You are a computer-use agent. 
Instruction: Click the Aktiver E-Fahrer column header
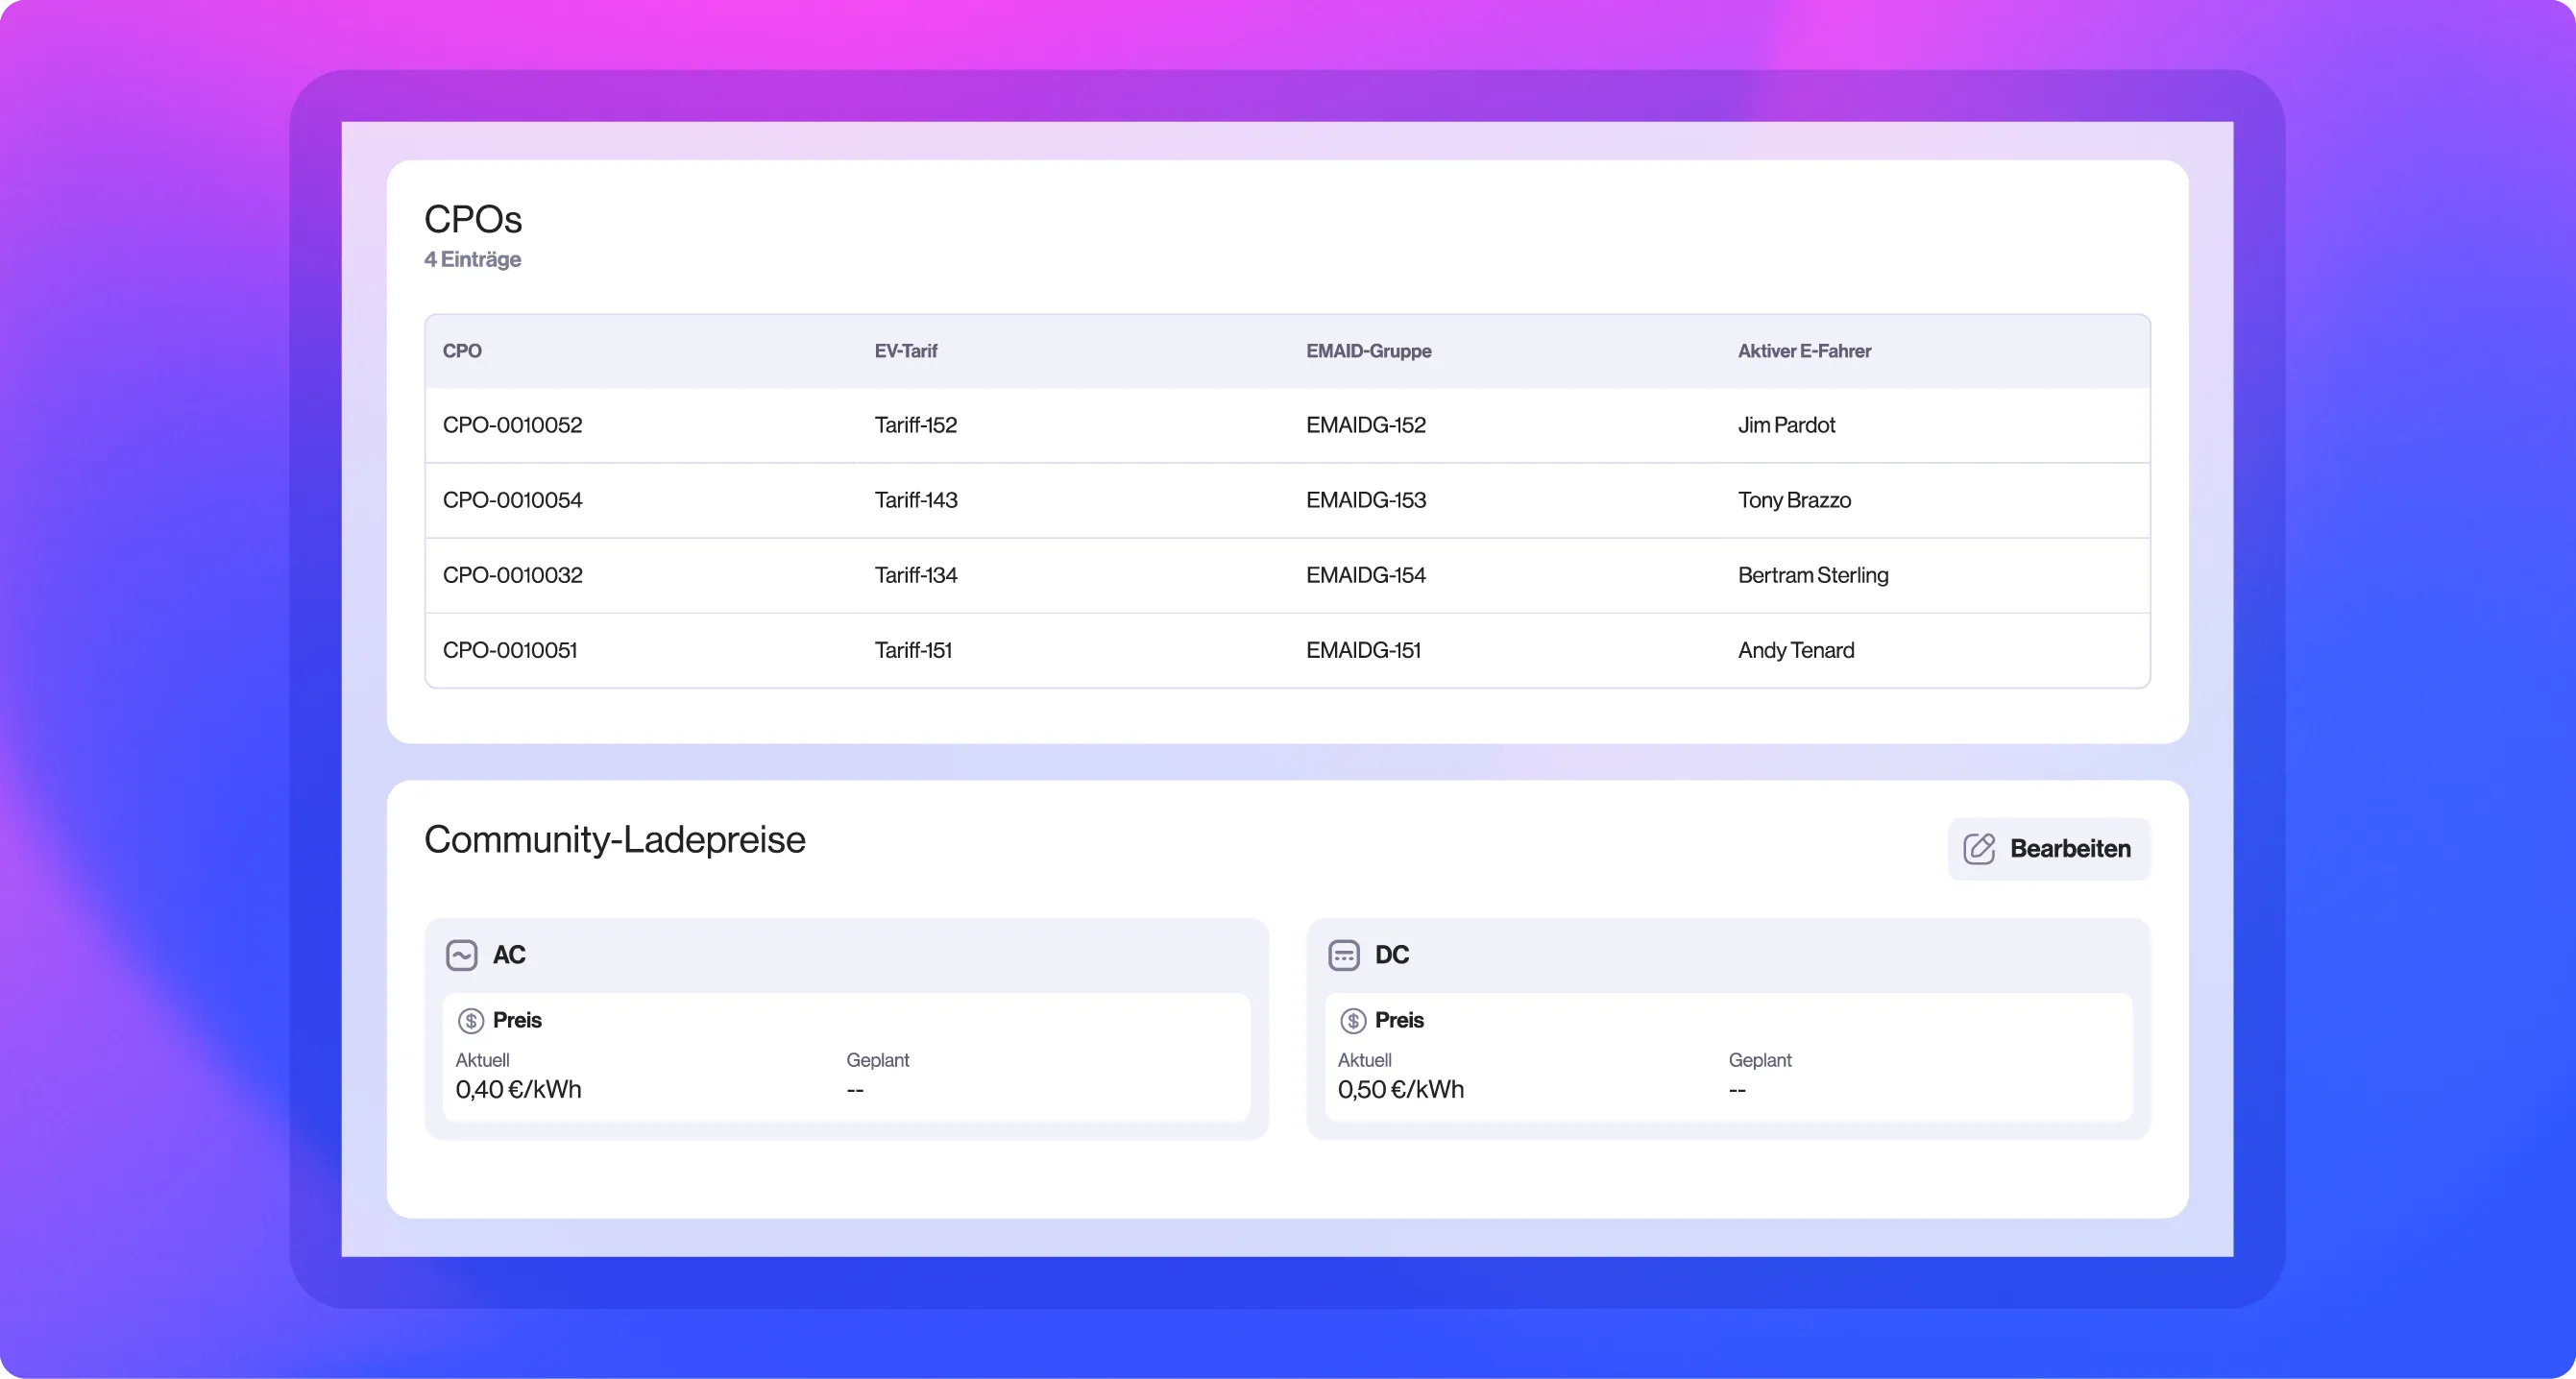tap(1803, 351)
